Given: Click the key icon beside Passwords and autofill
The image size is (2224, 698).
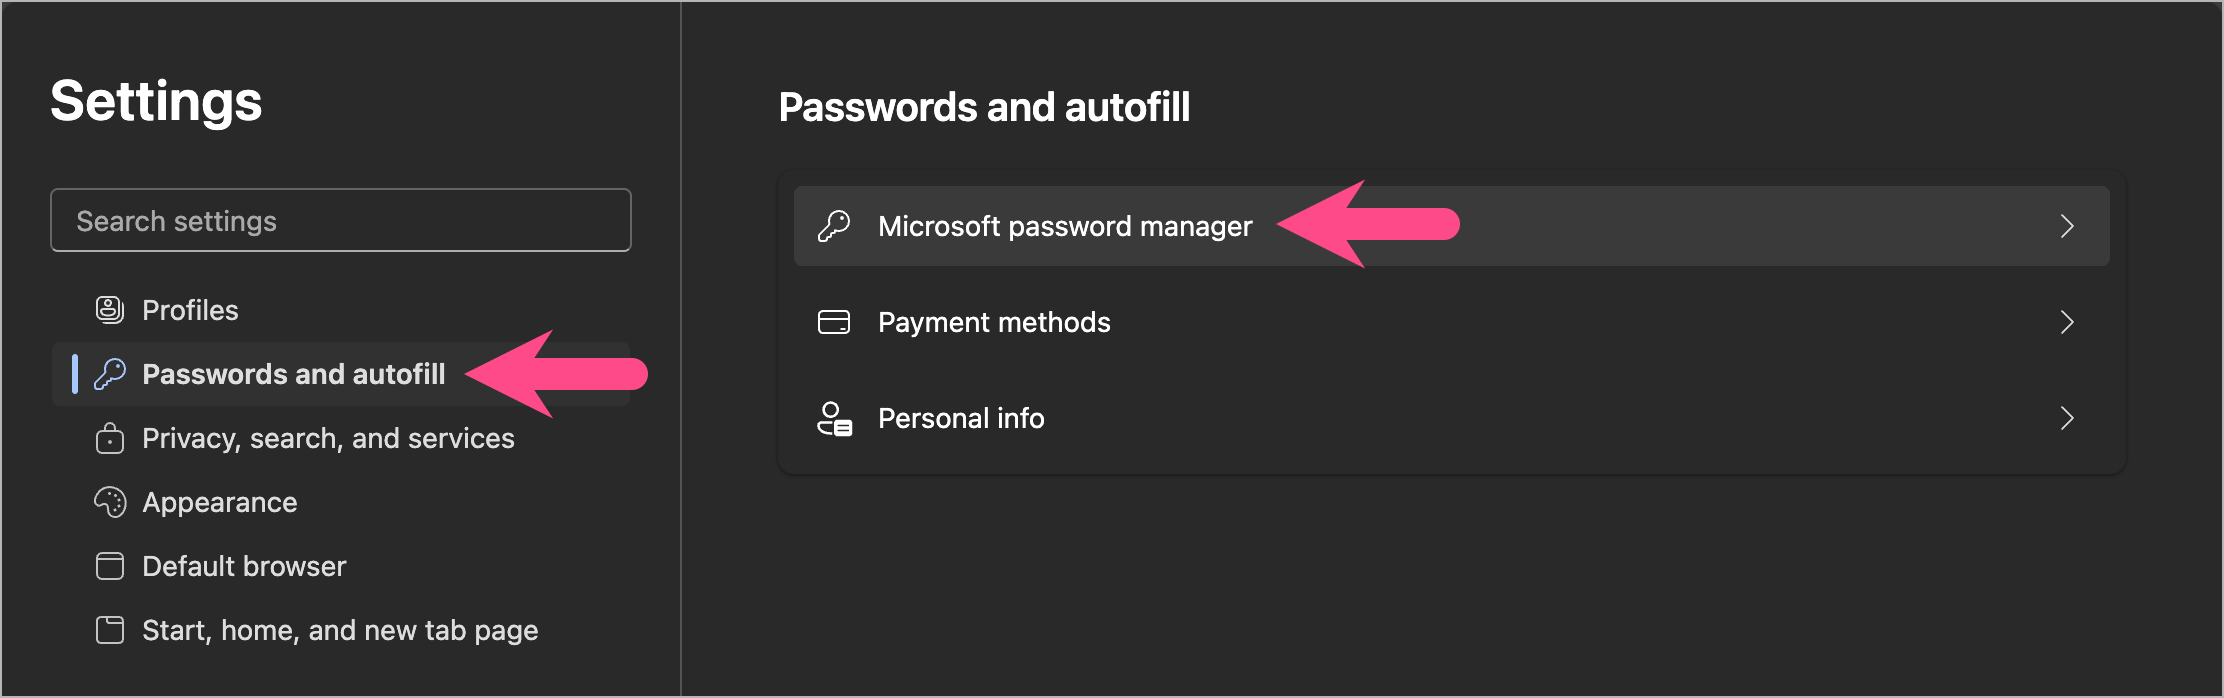Looking at the screenshot, I should click(110, 374).
